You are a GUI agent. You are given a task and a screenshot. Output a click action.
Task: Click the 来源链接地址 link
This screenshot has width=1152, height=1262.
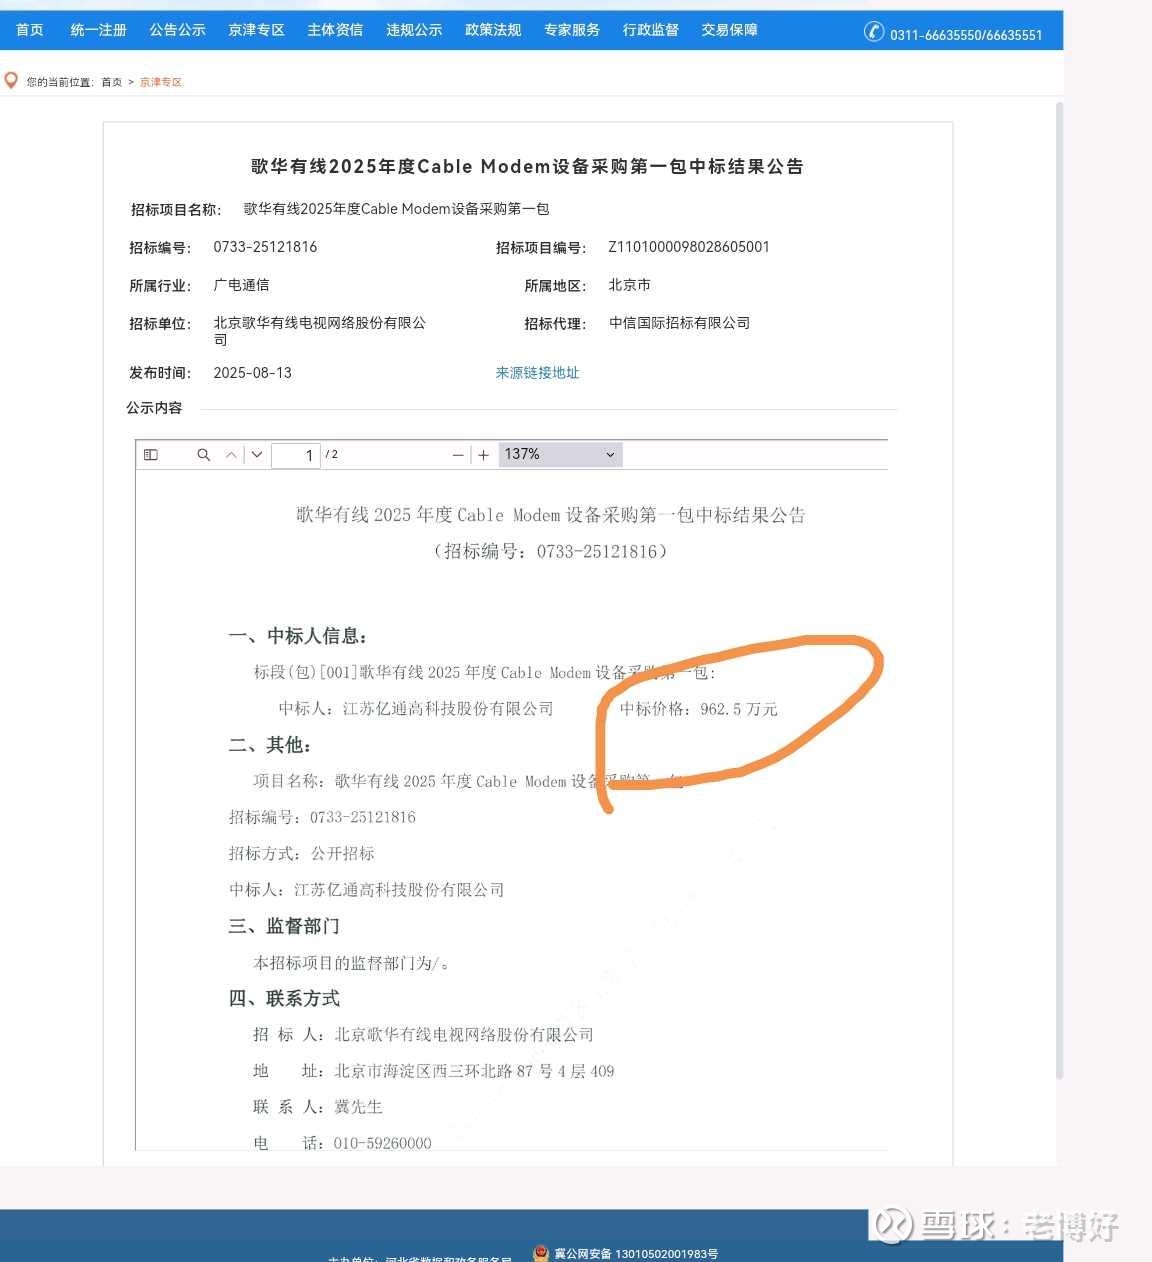pos(538,373)
